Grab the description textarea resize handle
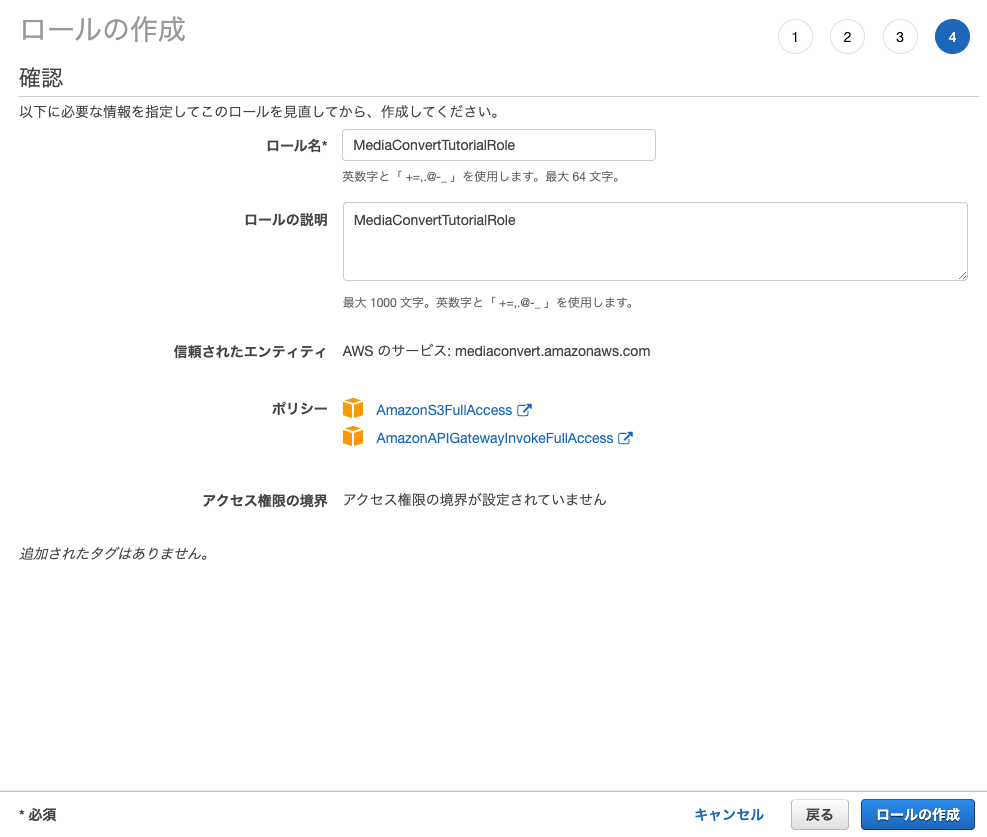 click(962, 276)
